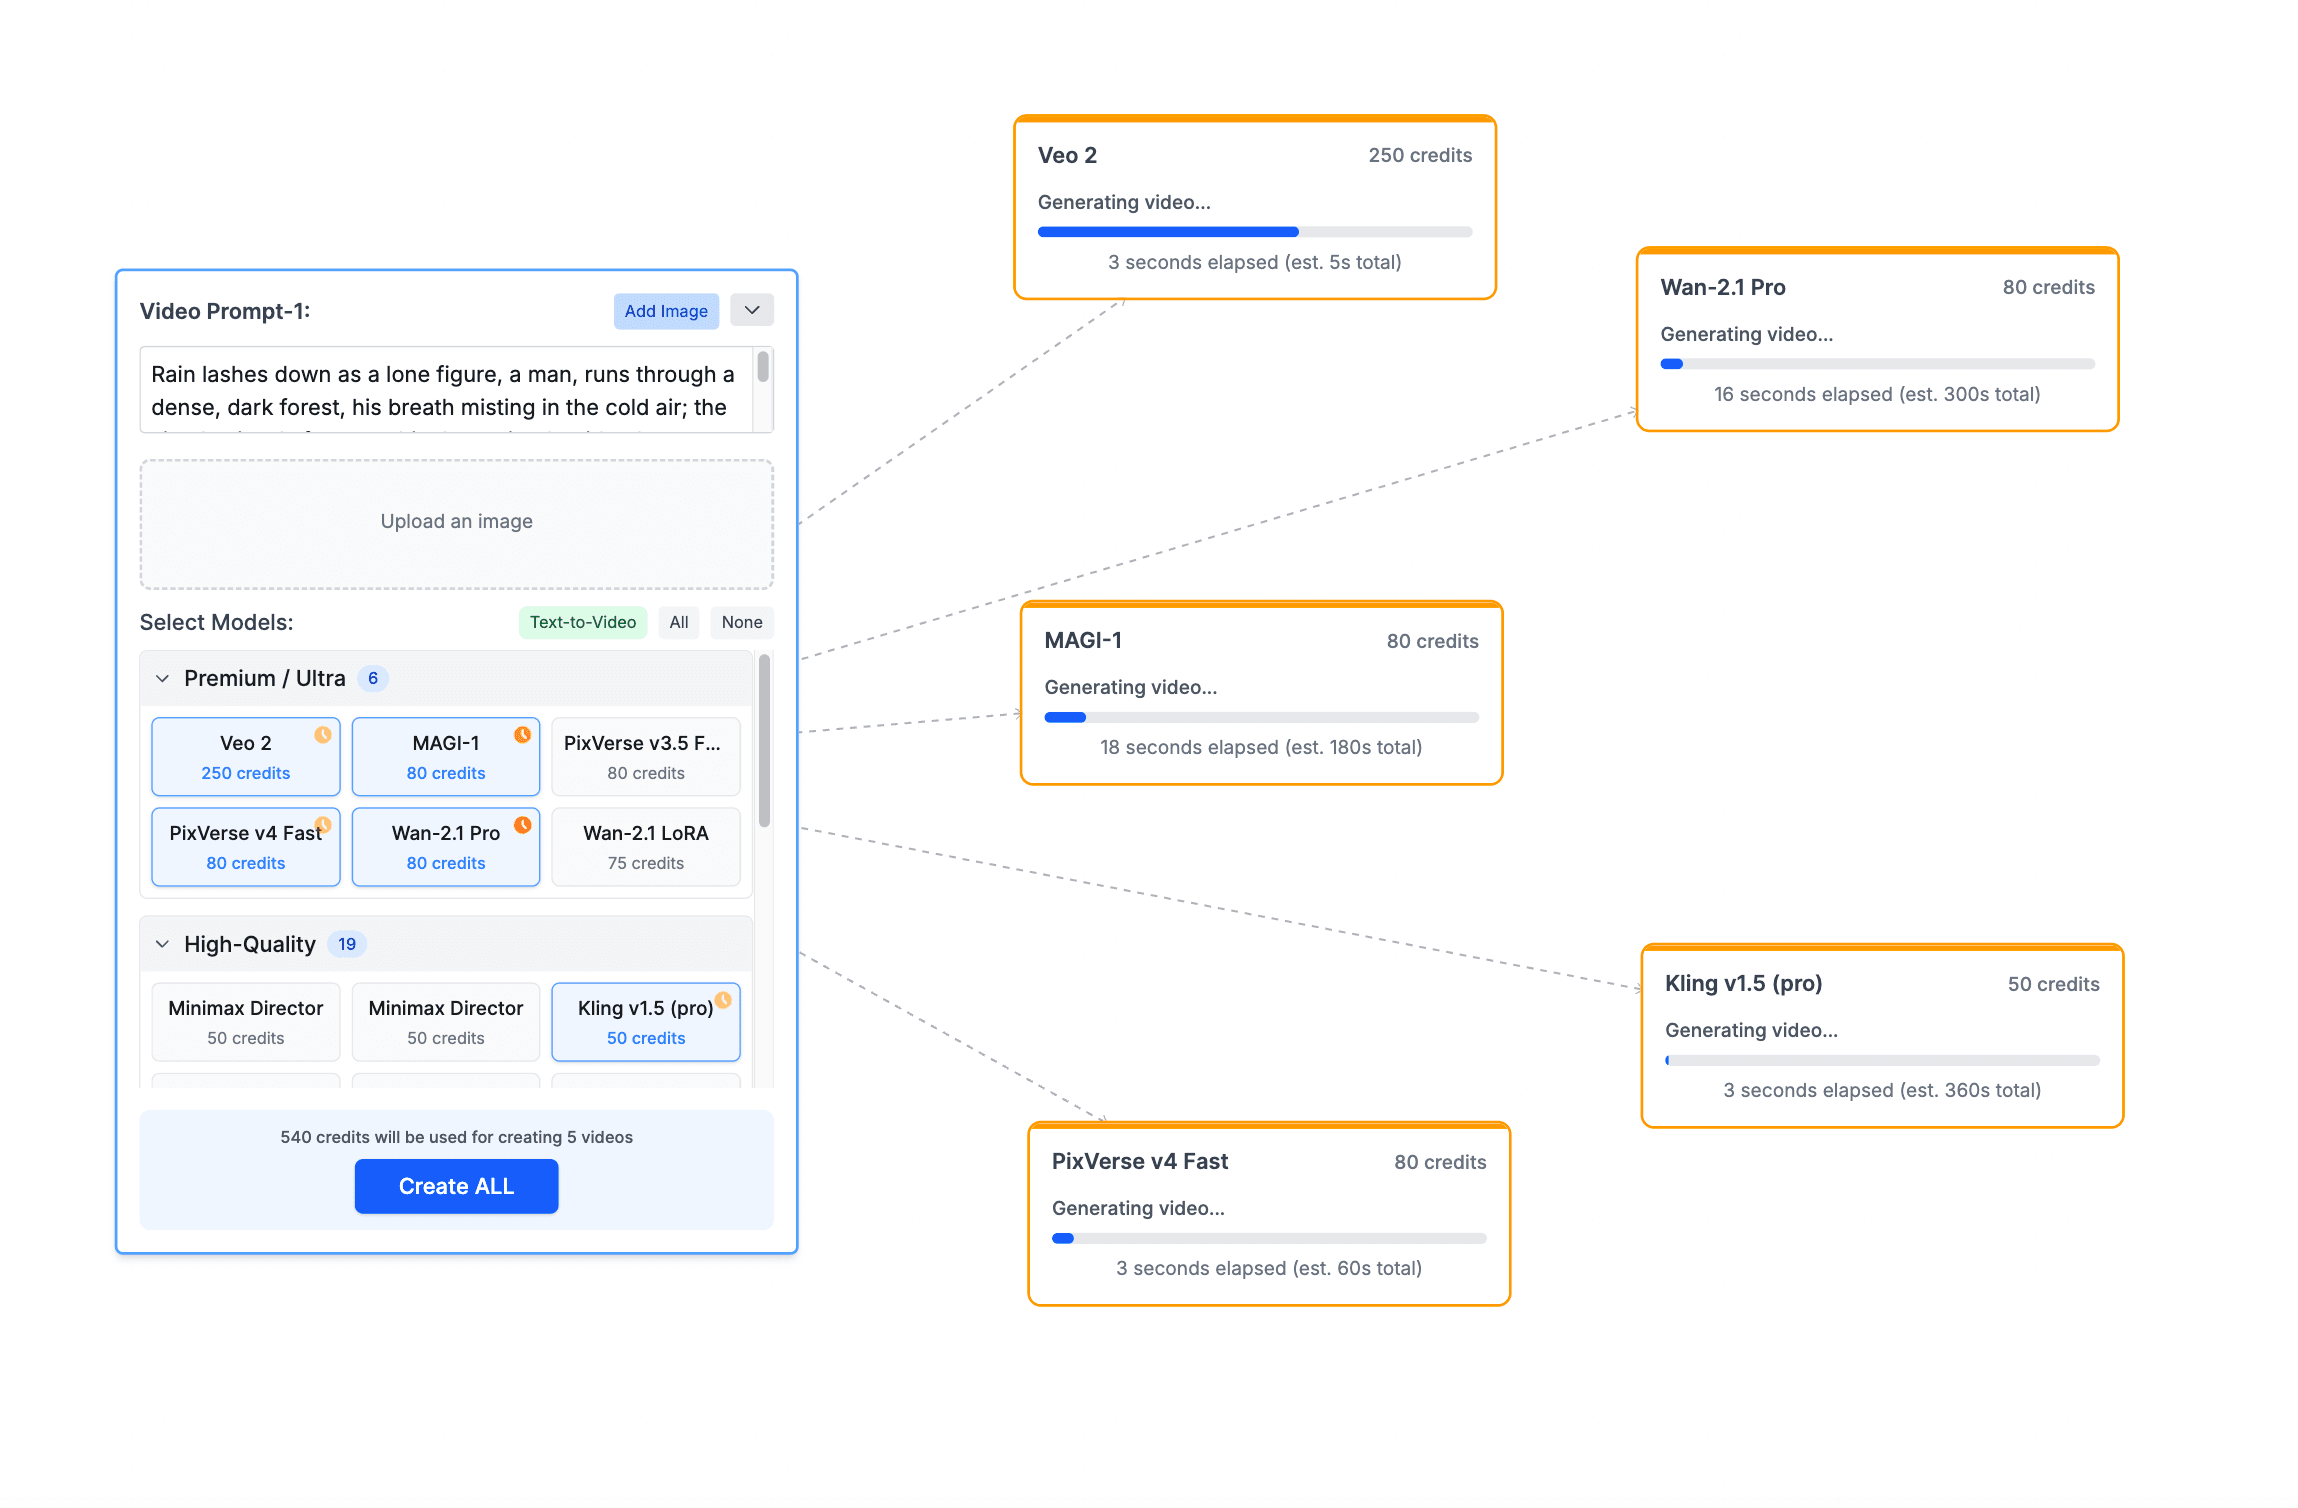Click the 'Select Models:' label
2298x1508 pixels.
216,622
